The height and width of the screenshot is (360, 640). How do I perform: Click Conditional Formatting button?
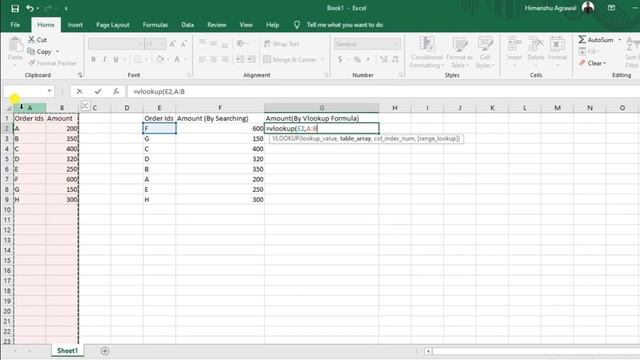coord(427,52)
